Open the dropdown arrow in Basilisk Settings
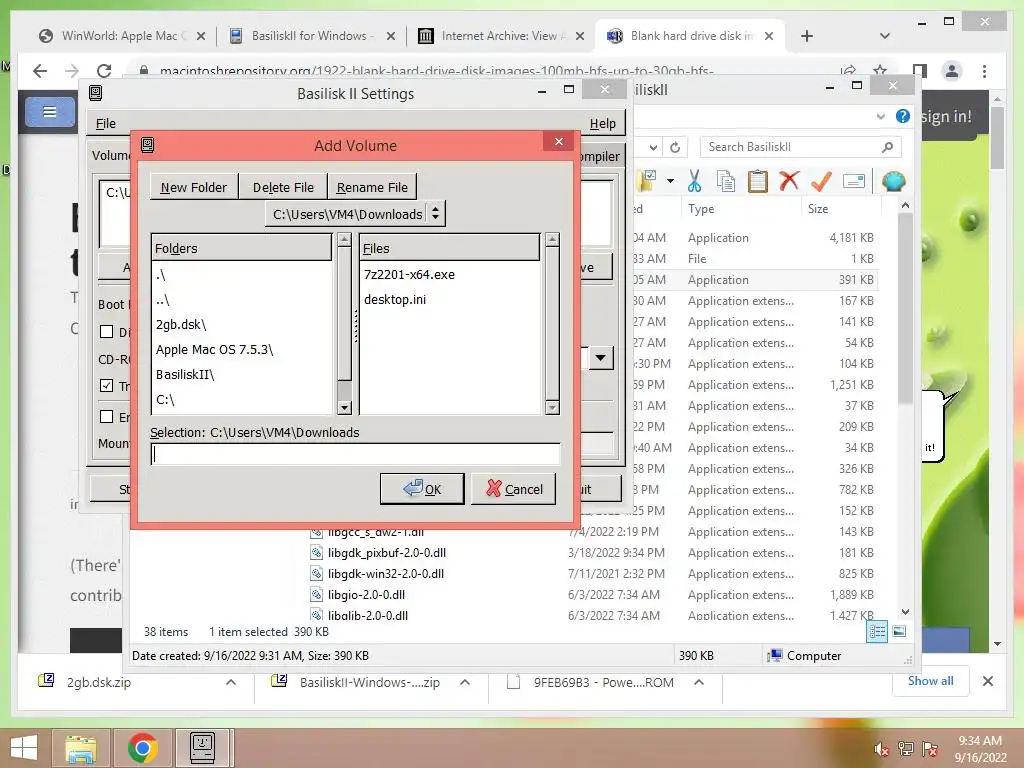 point(601,357)
